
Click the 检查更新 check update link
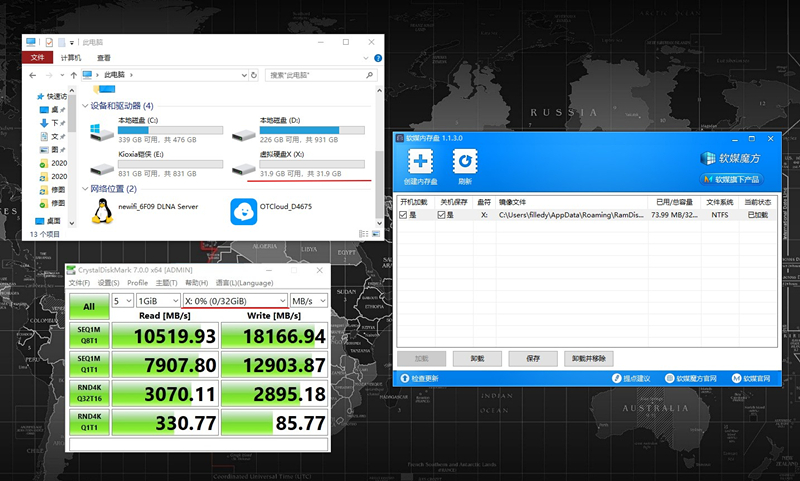(419, 378)
